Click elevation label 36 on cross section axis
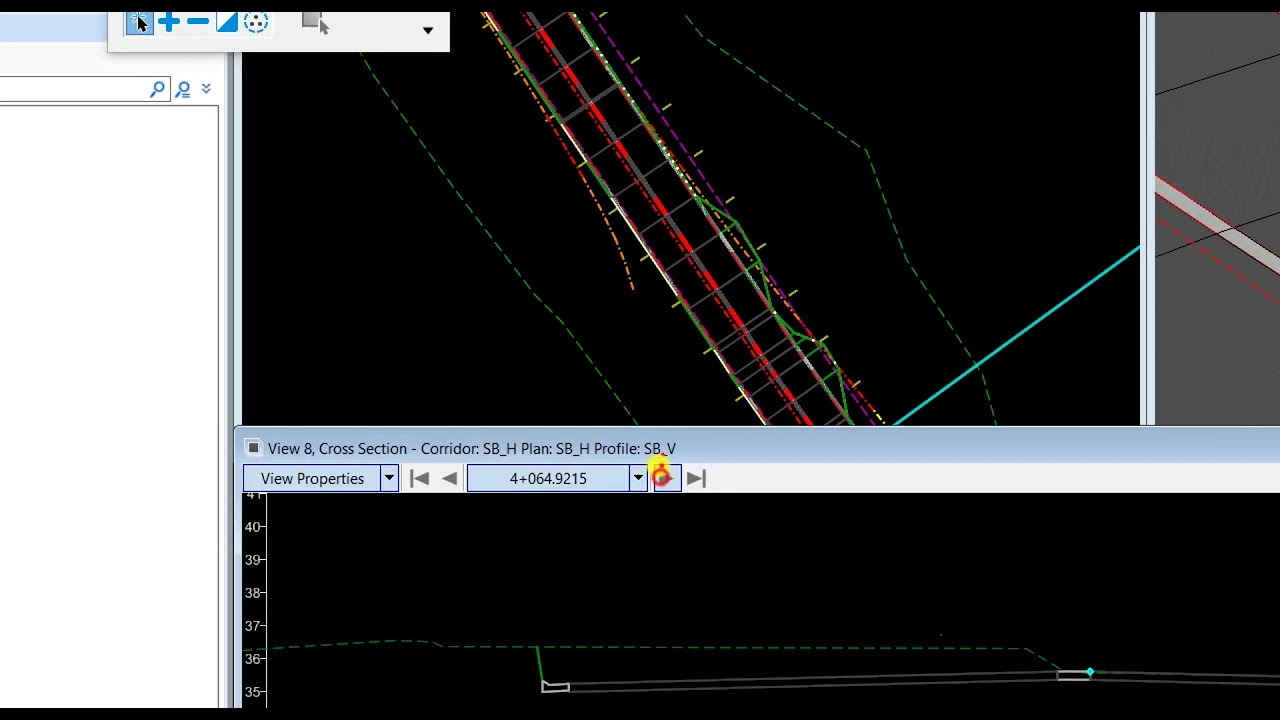This screenshot has height=720, width=1280. (x=253, y=659)
